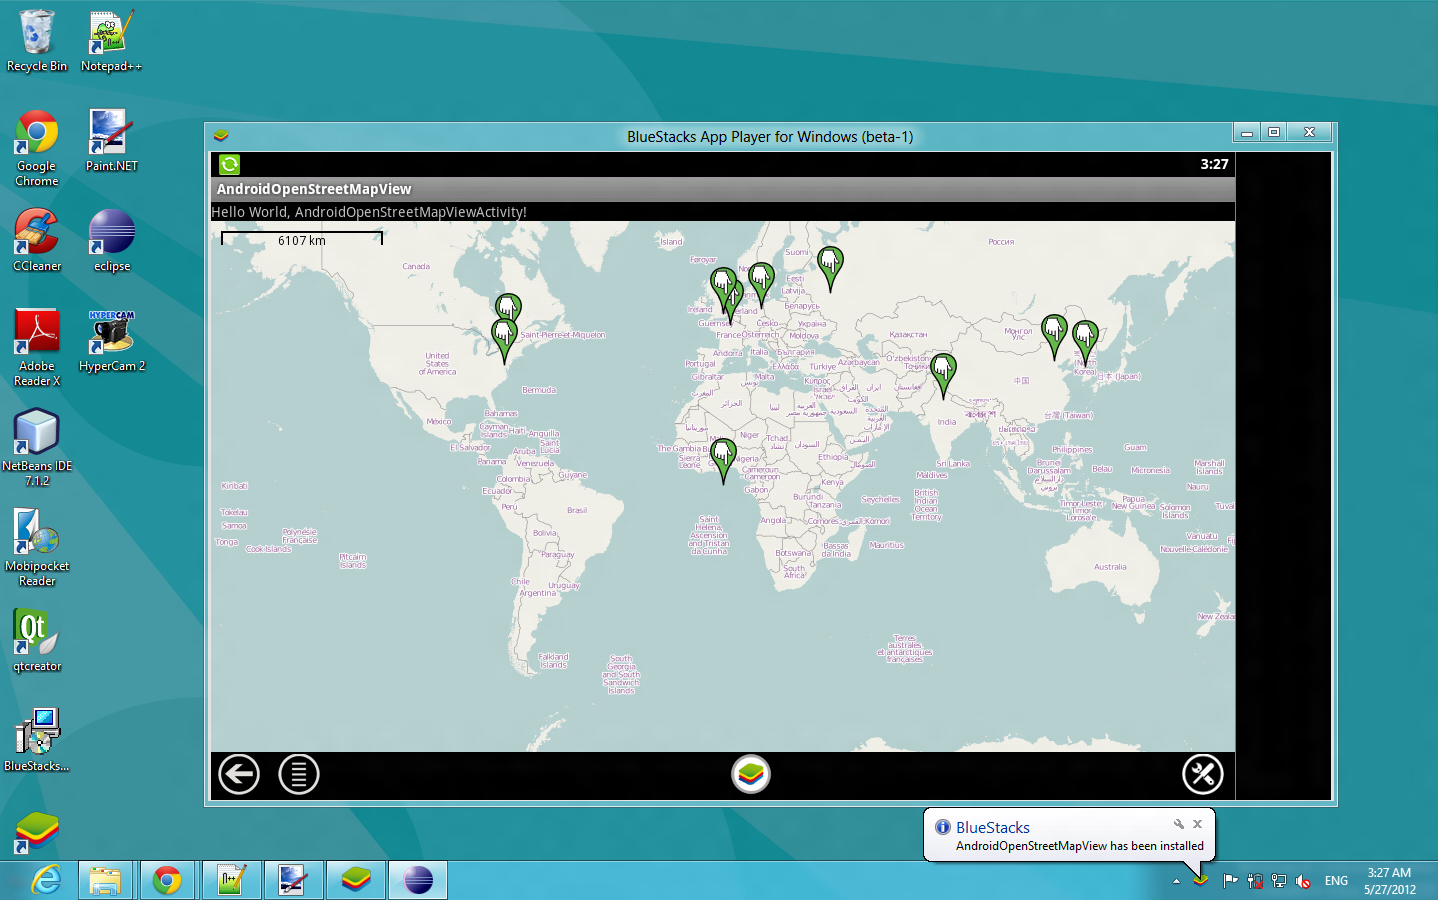
Task: Tap the map marker over Danmark
Action: (761, 285)
